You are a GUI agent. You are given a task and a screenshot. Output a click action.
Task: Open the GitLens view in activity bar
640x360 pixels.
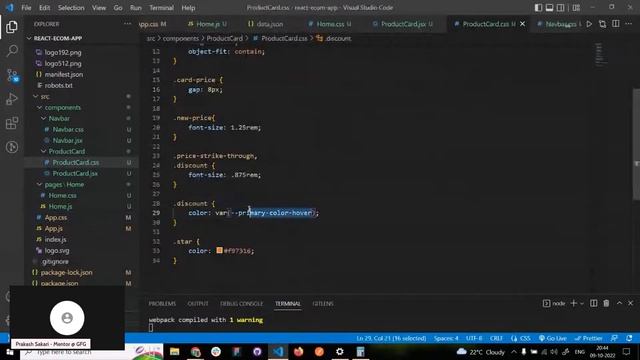point(12,147)
